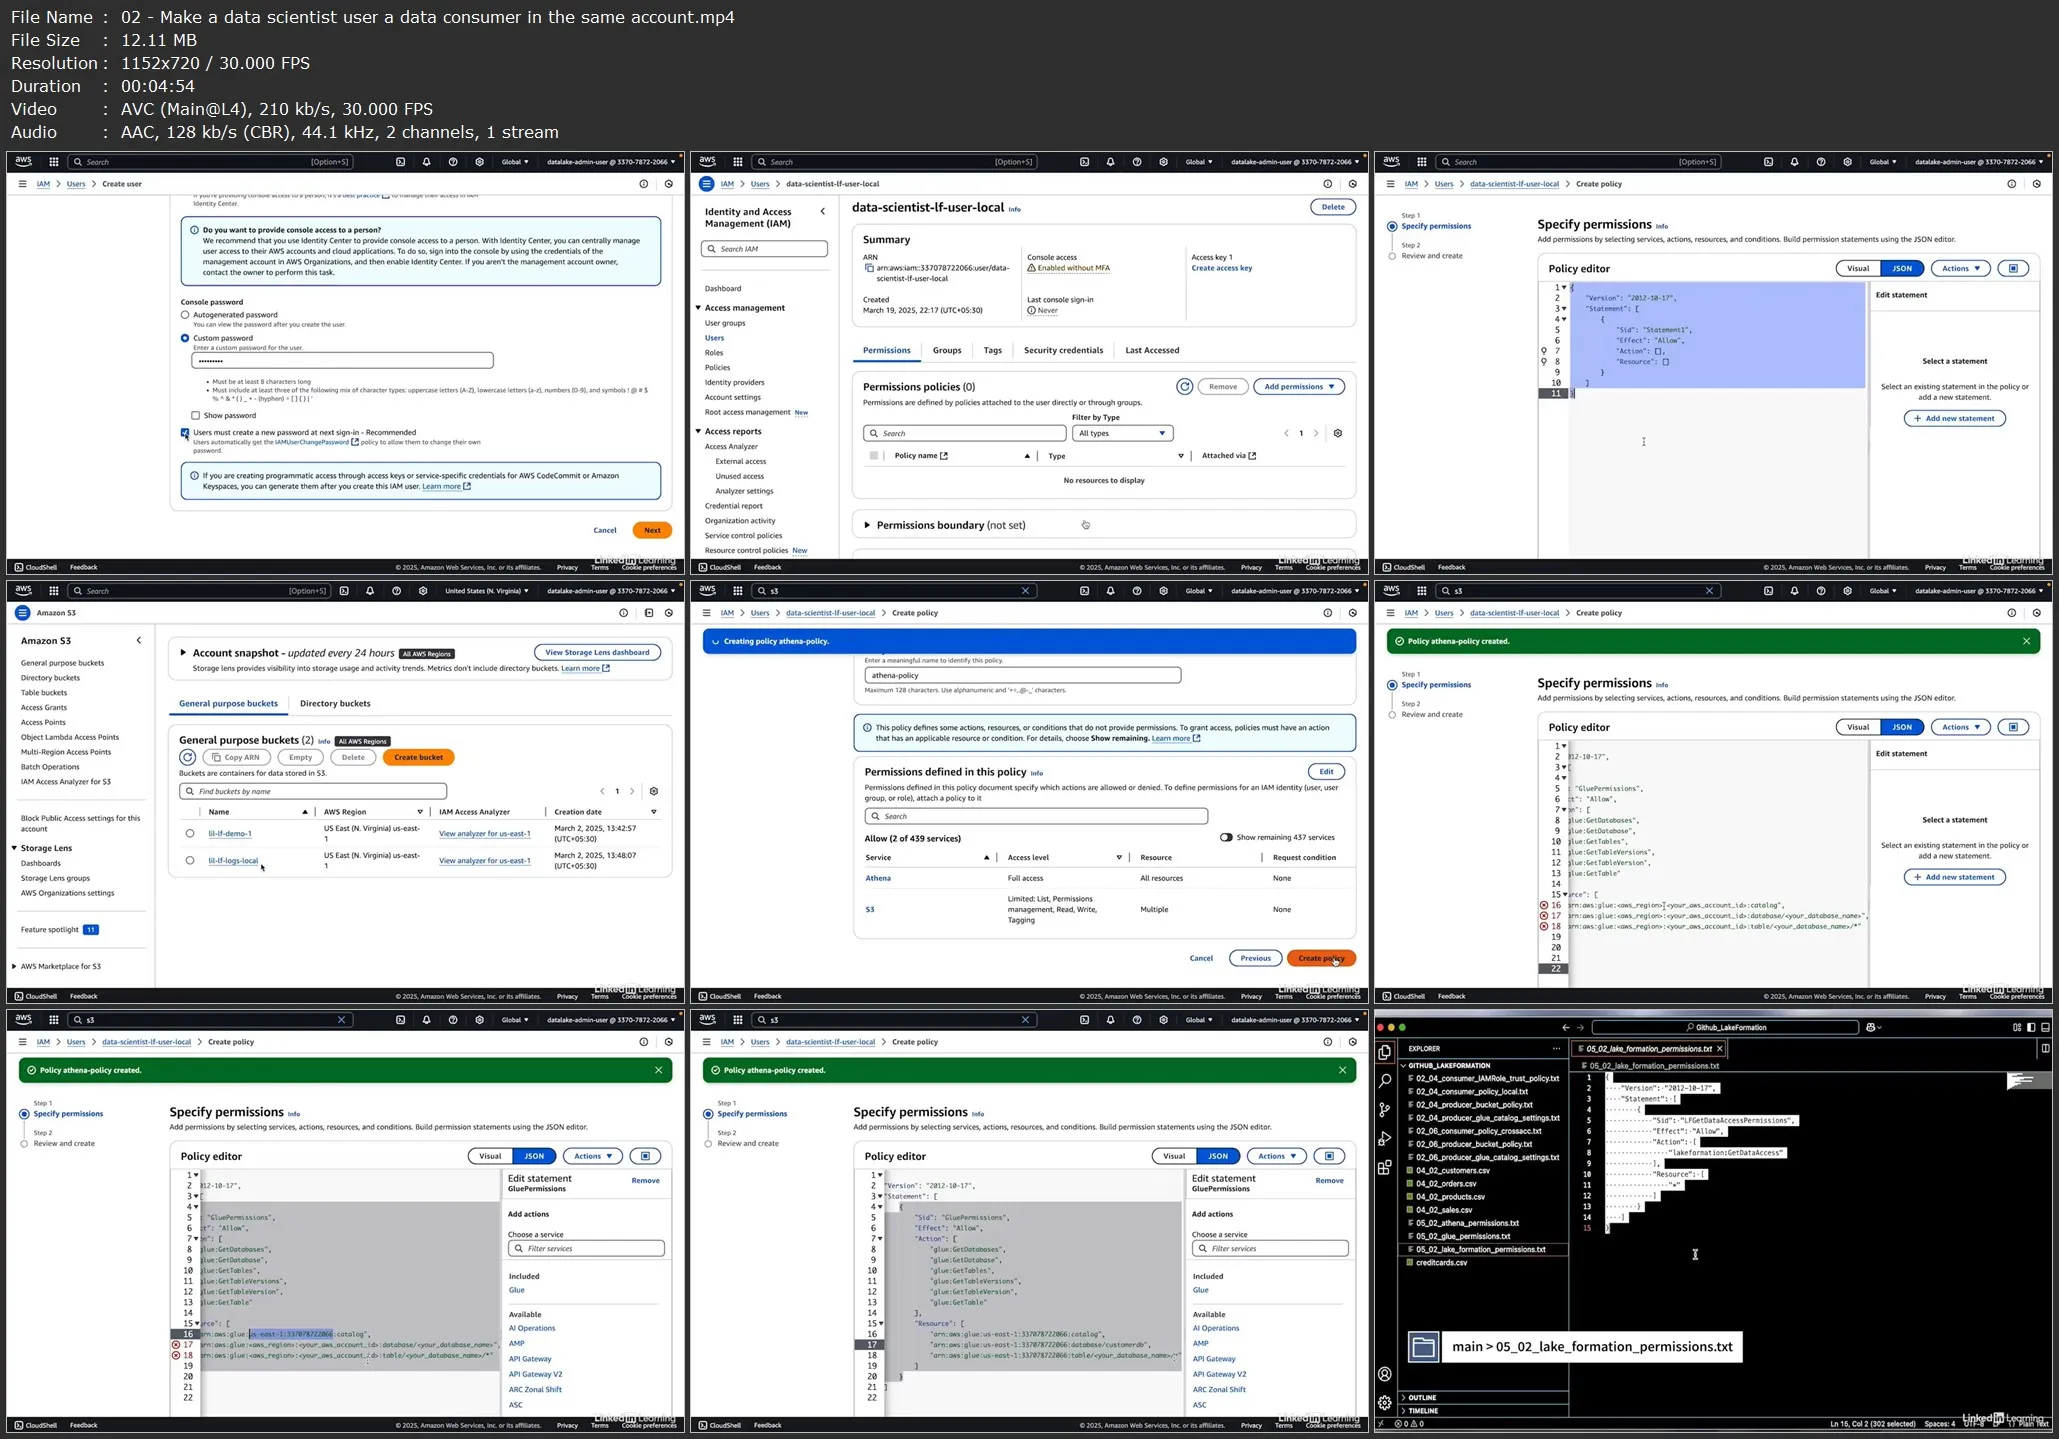Screen dimensions: 2059x1439
Task: Clear the s3 search in the athena-policy review frame
Action: point(1025,591)
